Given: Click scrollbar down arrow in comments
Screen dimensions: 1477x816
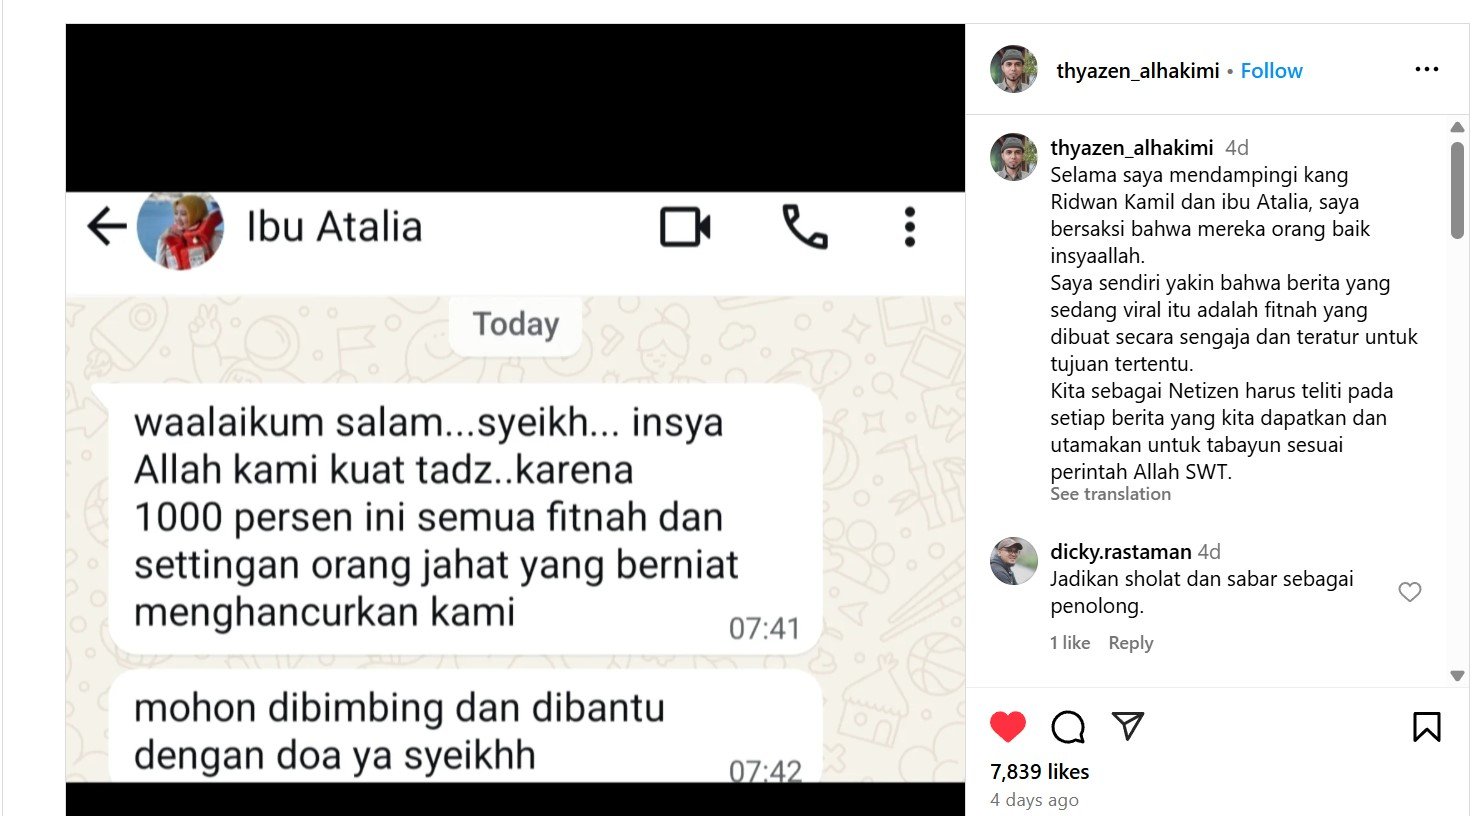Looking at the screenshot, I should tap(1457, 676).
